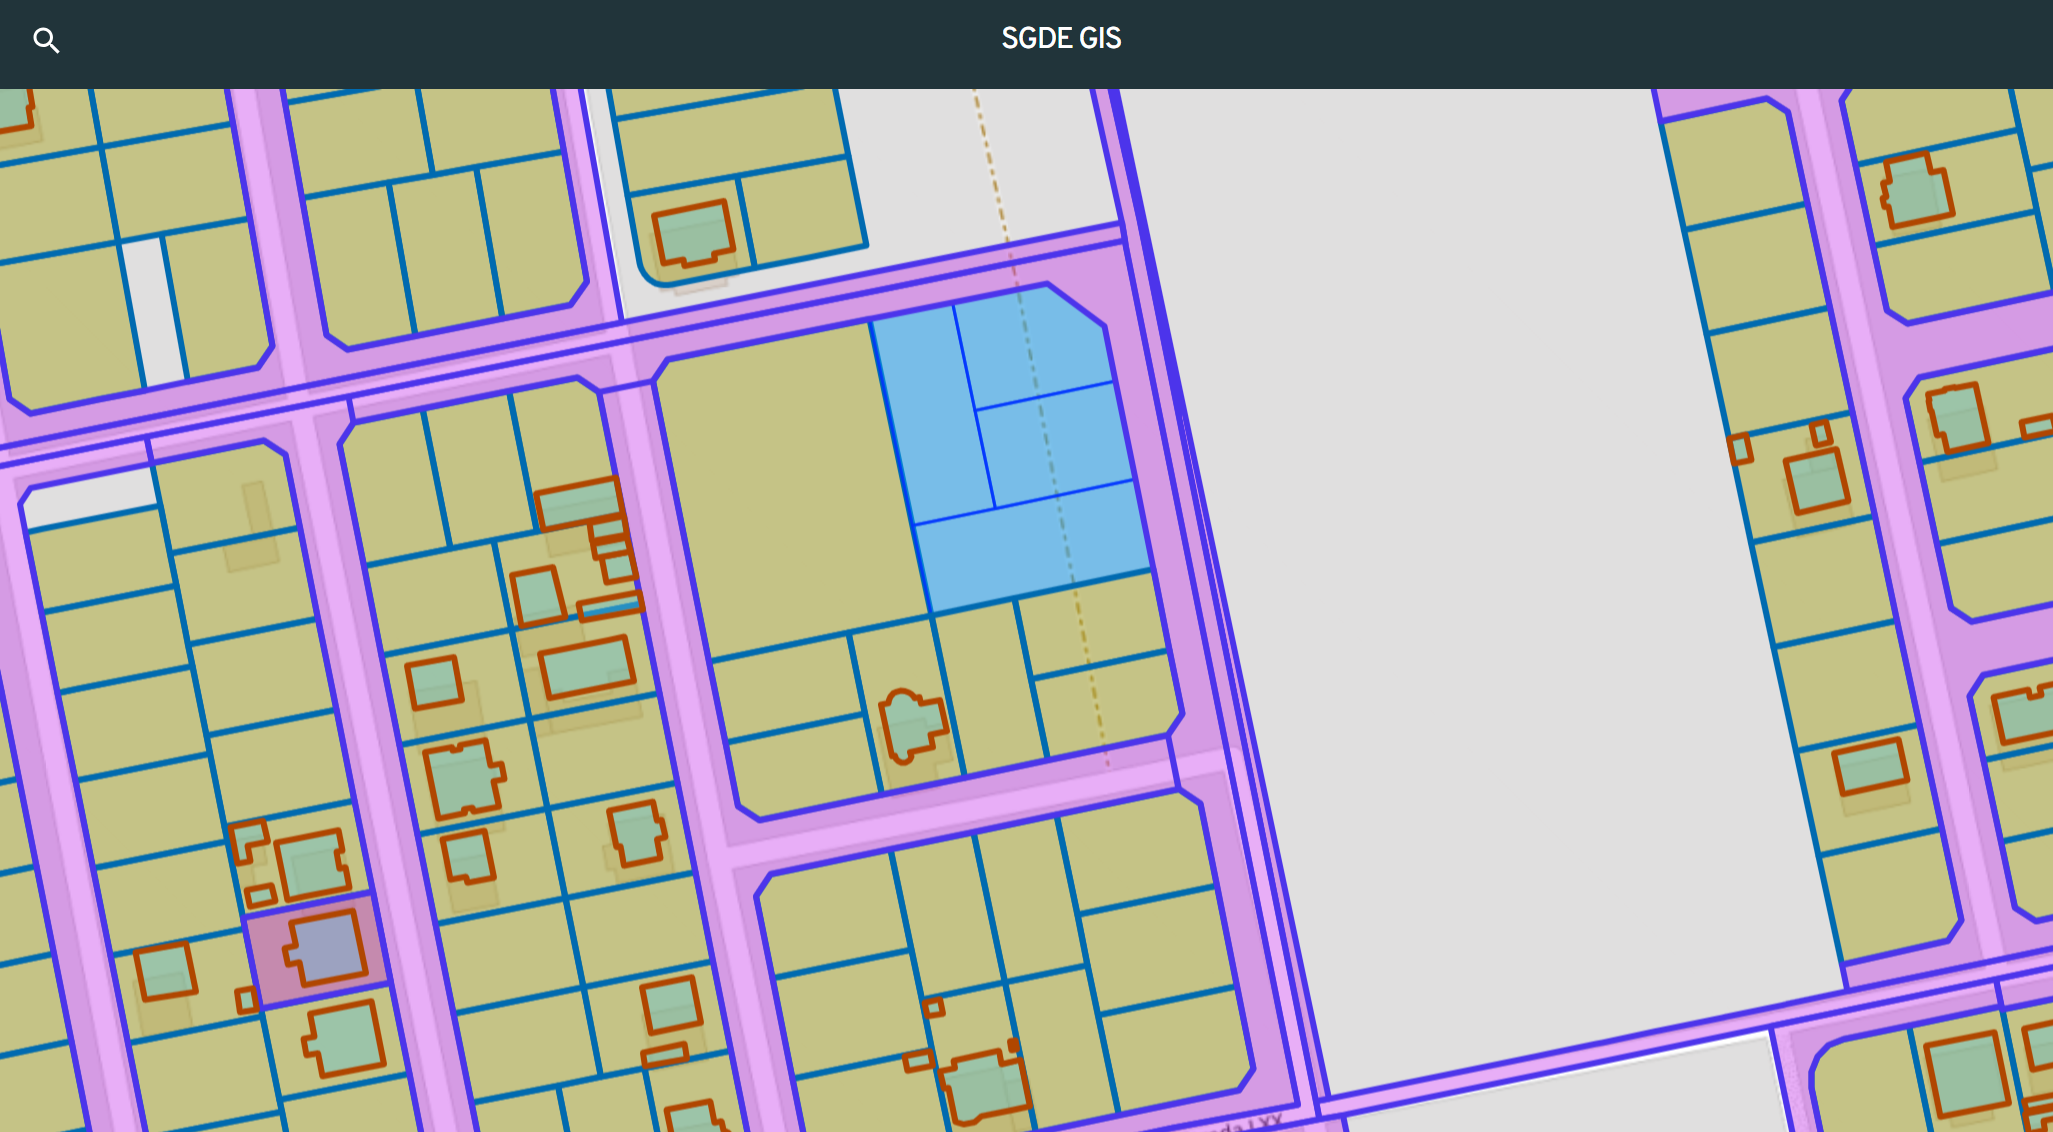Viewport: 2053px width, 1132px height.
Task: Click the round-topped building footprint below the blue parcels
Action: coord(911,725)
